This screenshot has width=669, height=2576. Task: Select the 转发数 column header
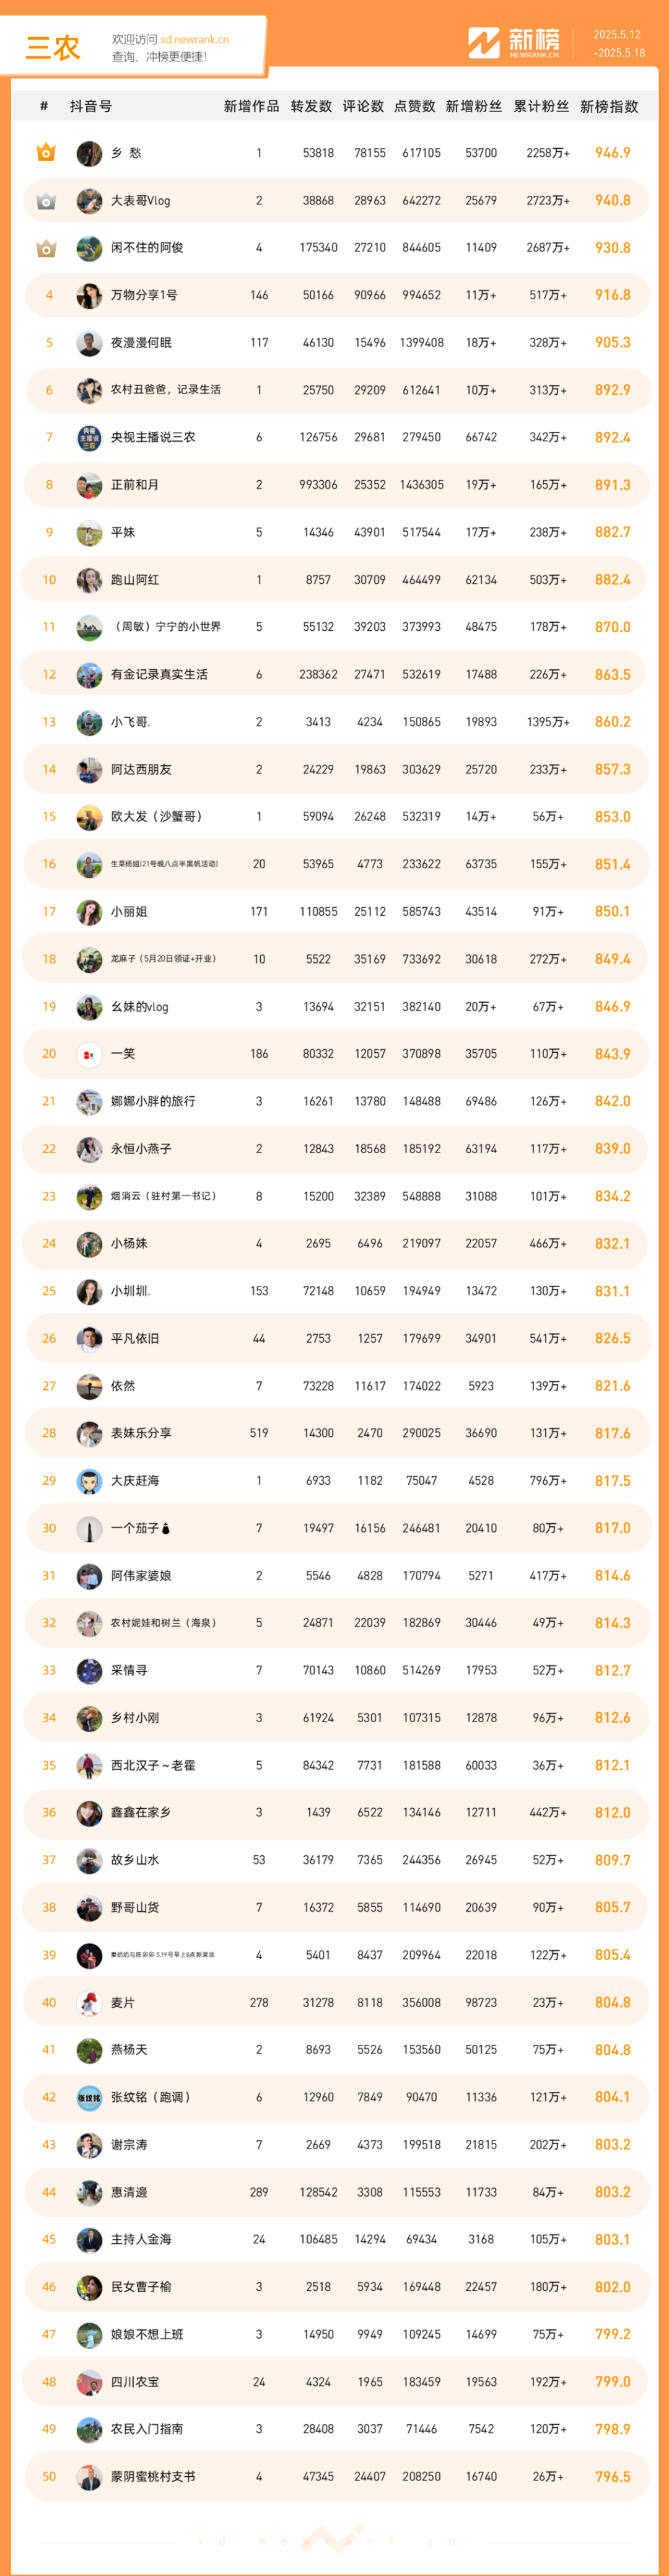311,107
